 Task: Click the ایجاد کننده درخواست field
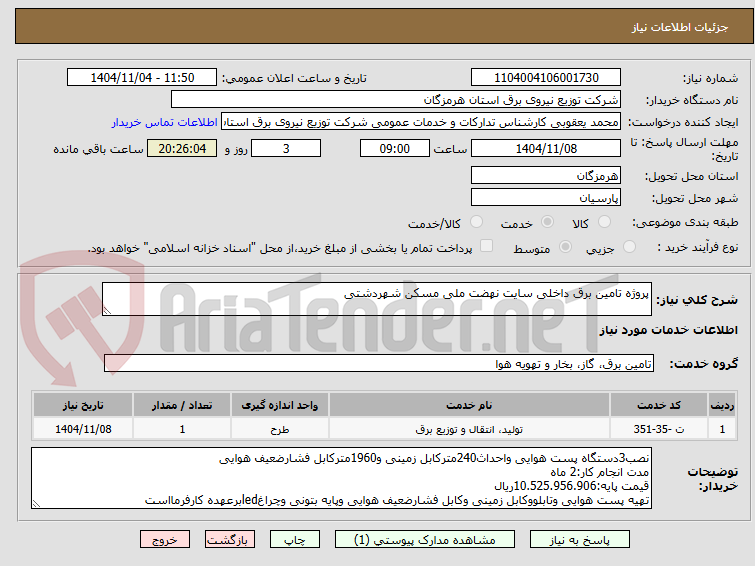click(421, 122)
